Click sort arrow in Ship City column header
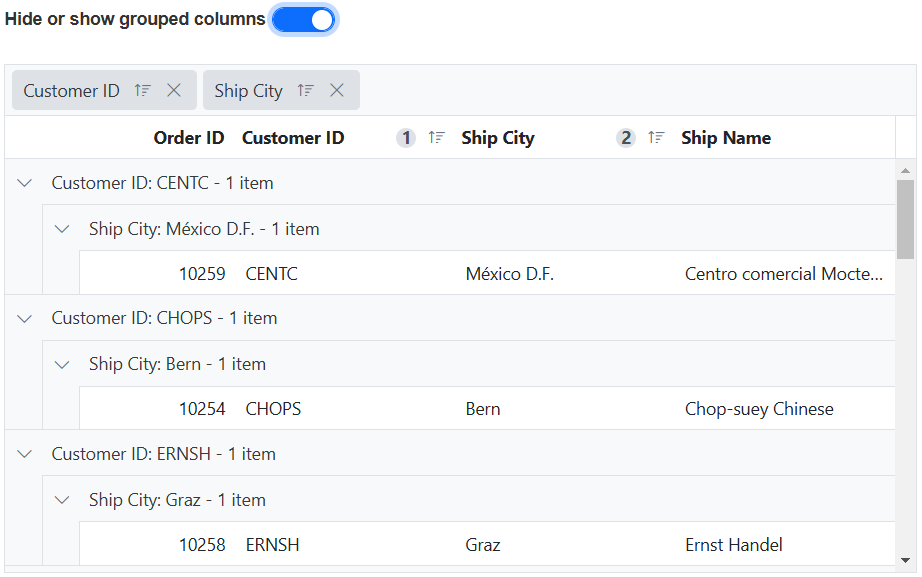922x577 pixels. pos(656,138)
